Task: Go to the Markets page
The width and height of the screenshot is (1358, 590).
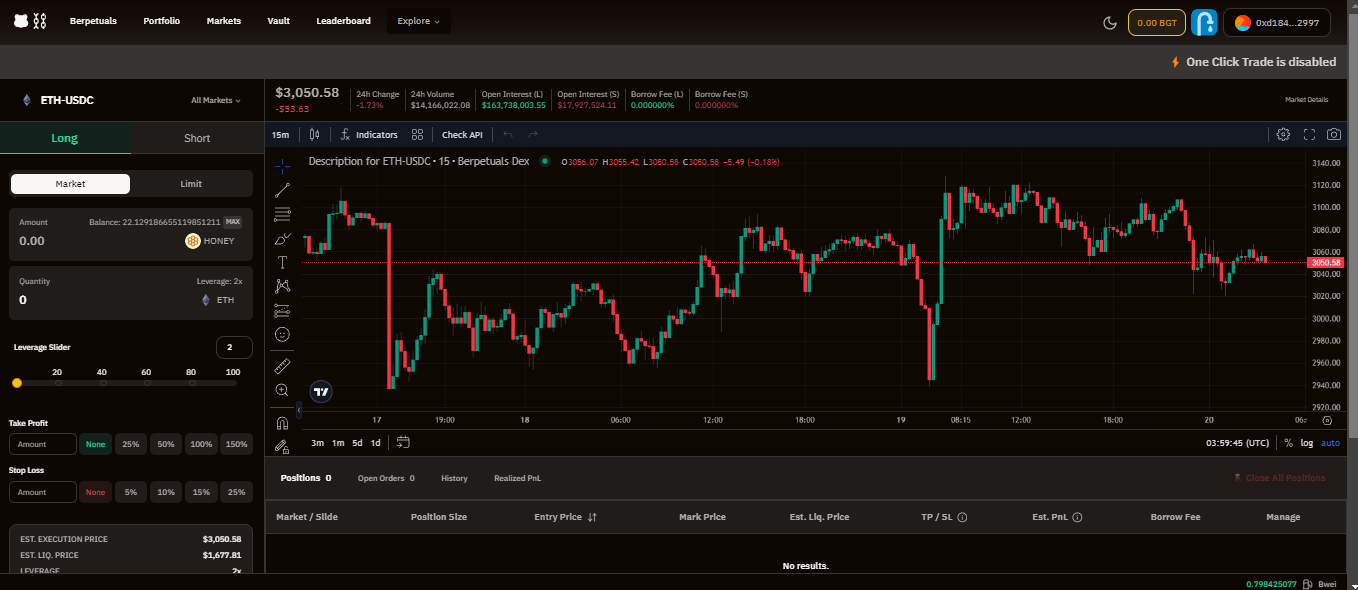Action: pyautogui.click(x=224, y=21)
